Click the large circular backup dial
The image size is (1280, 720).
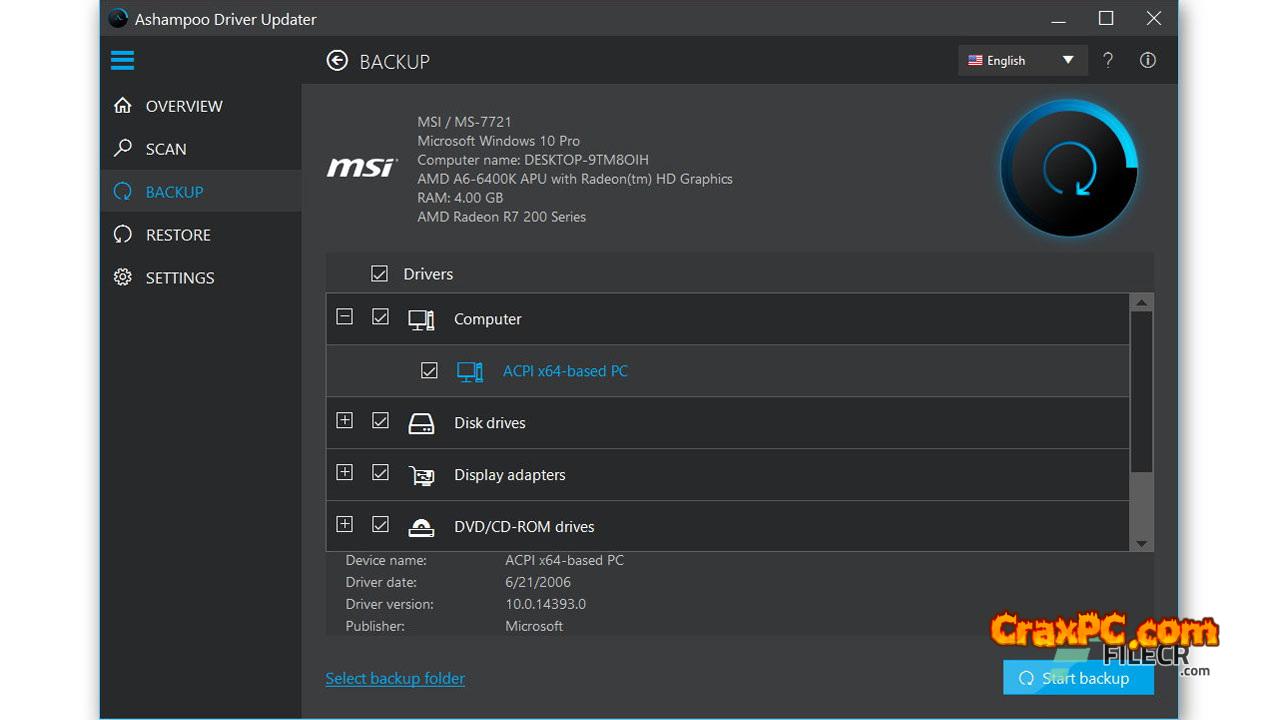[x=1068, y=168]
